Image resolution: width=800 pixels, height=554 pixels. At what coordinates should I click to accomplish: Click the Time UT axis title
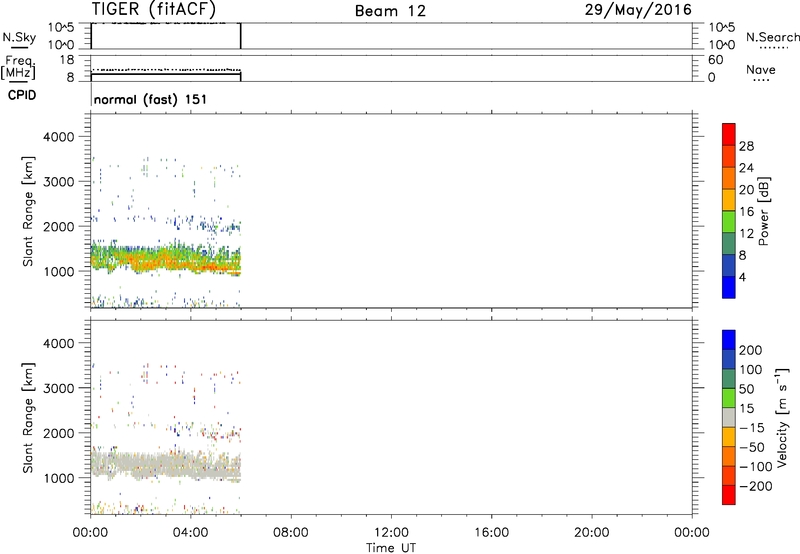click(x=391, y=548)
